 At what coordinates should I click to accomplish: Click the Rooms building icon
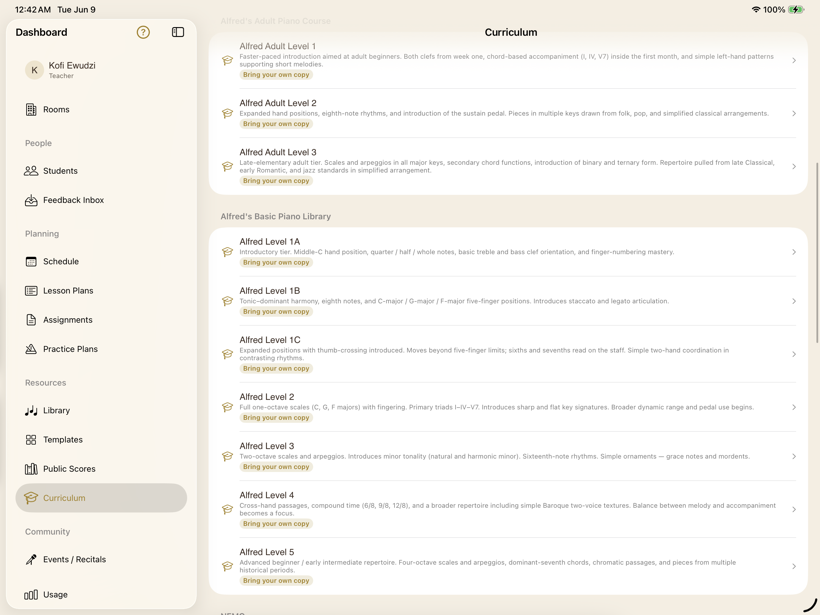(31, 109)
